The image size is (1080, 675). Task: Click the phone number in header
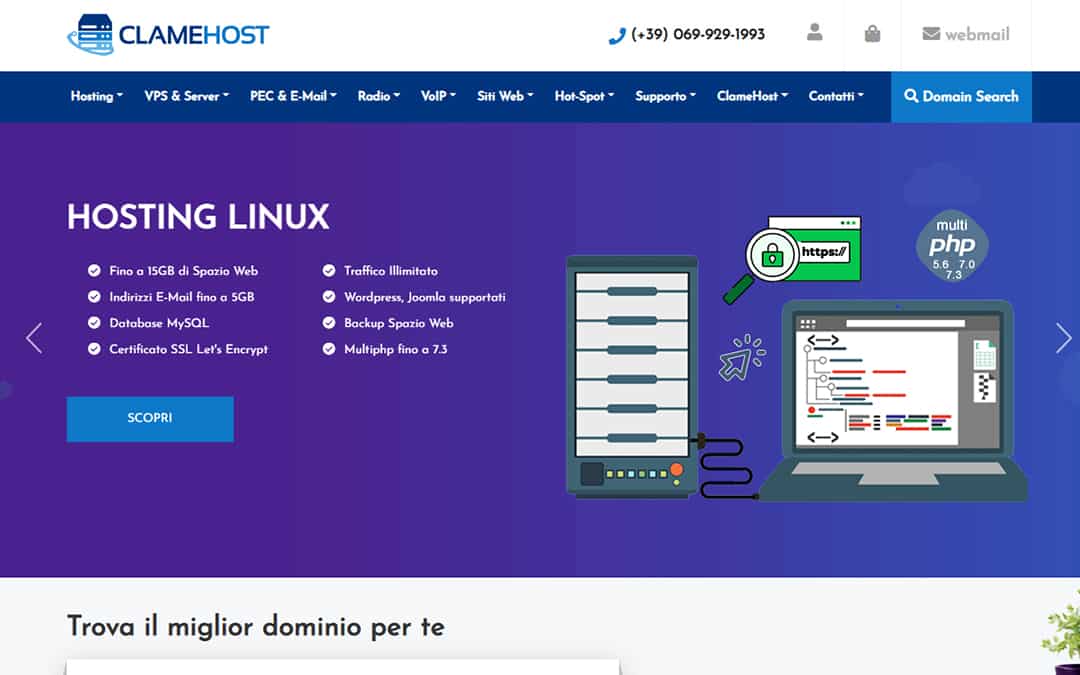[687, 35]
